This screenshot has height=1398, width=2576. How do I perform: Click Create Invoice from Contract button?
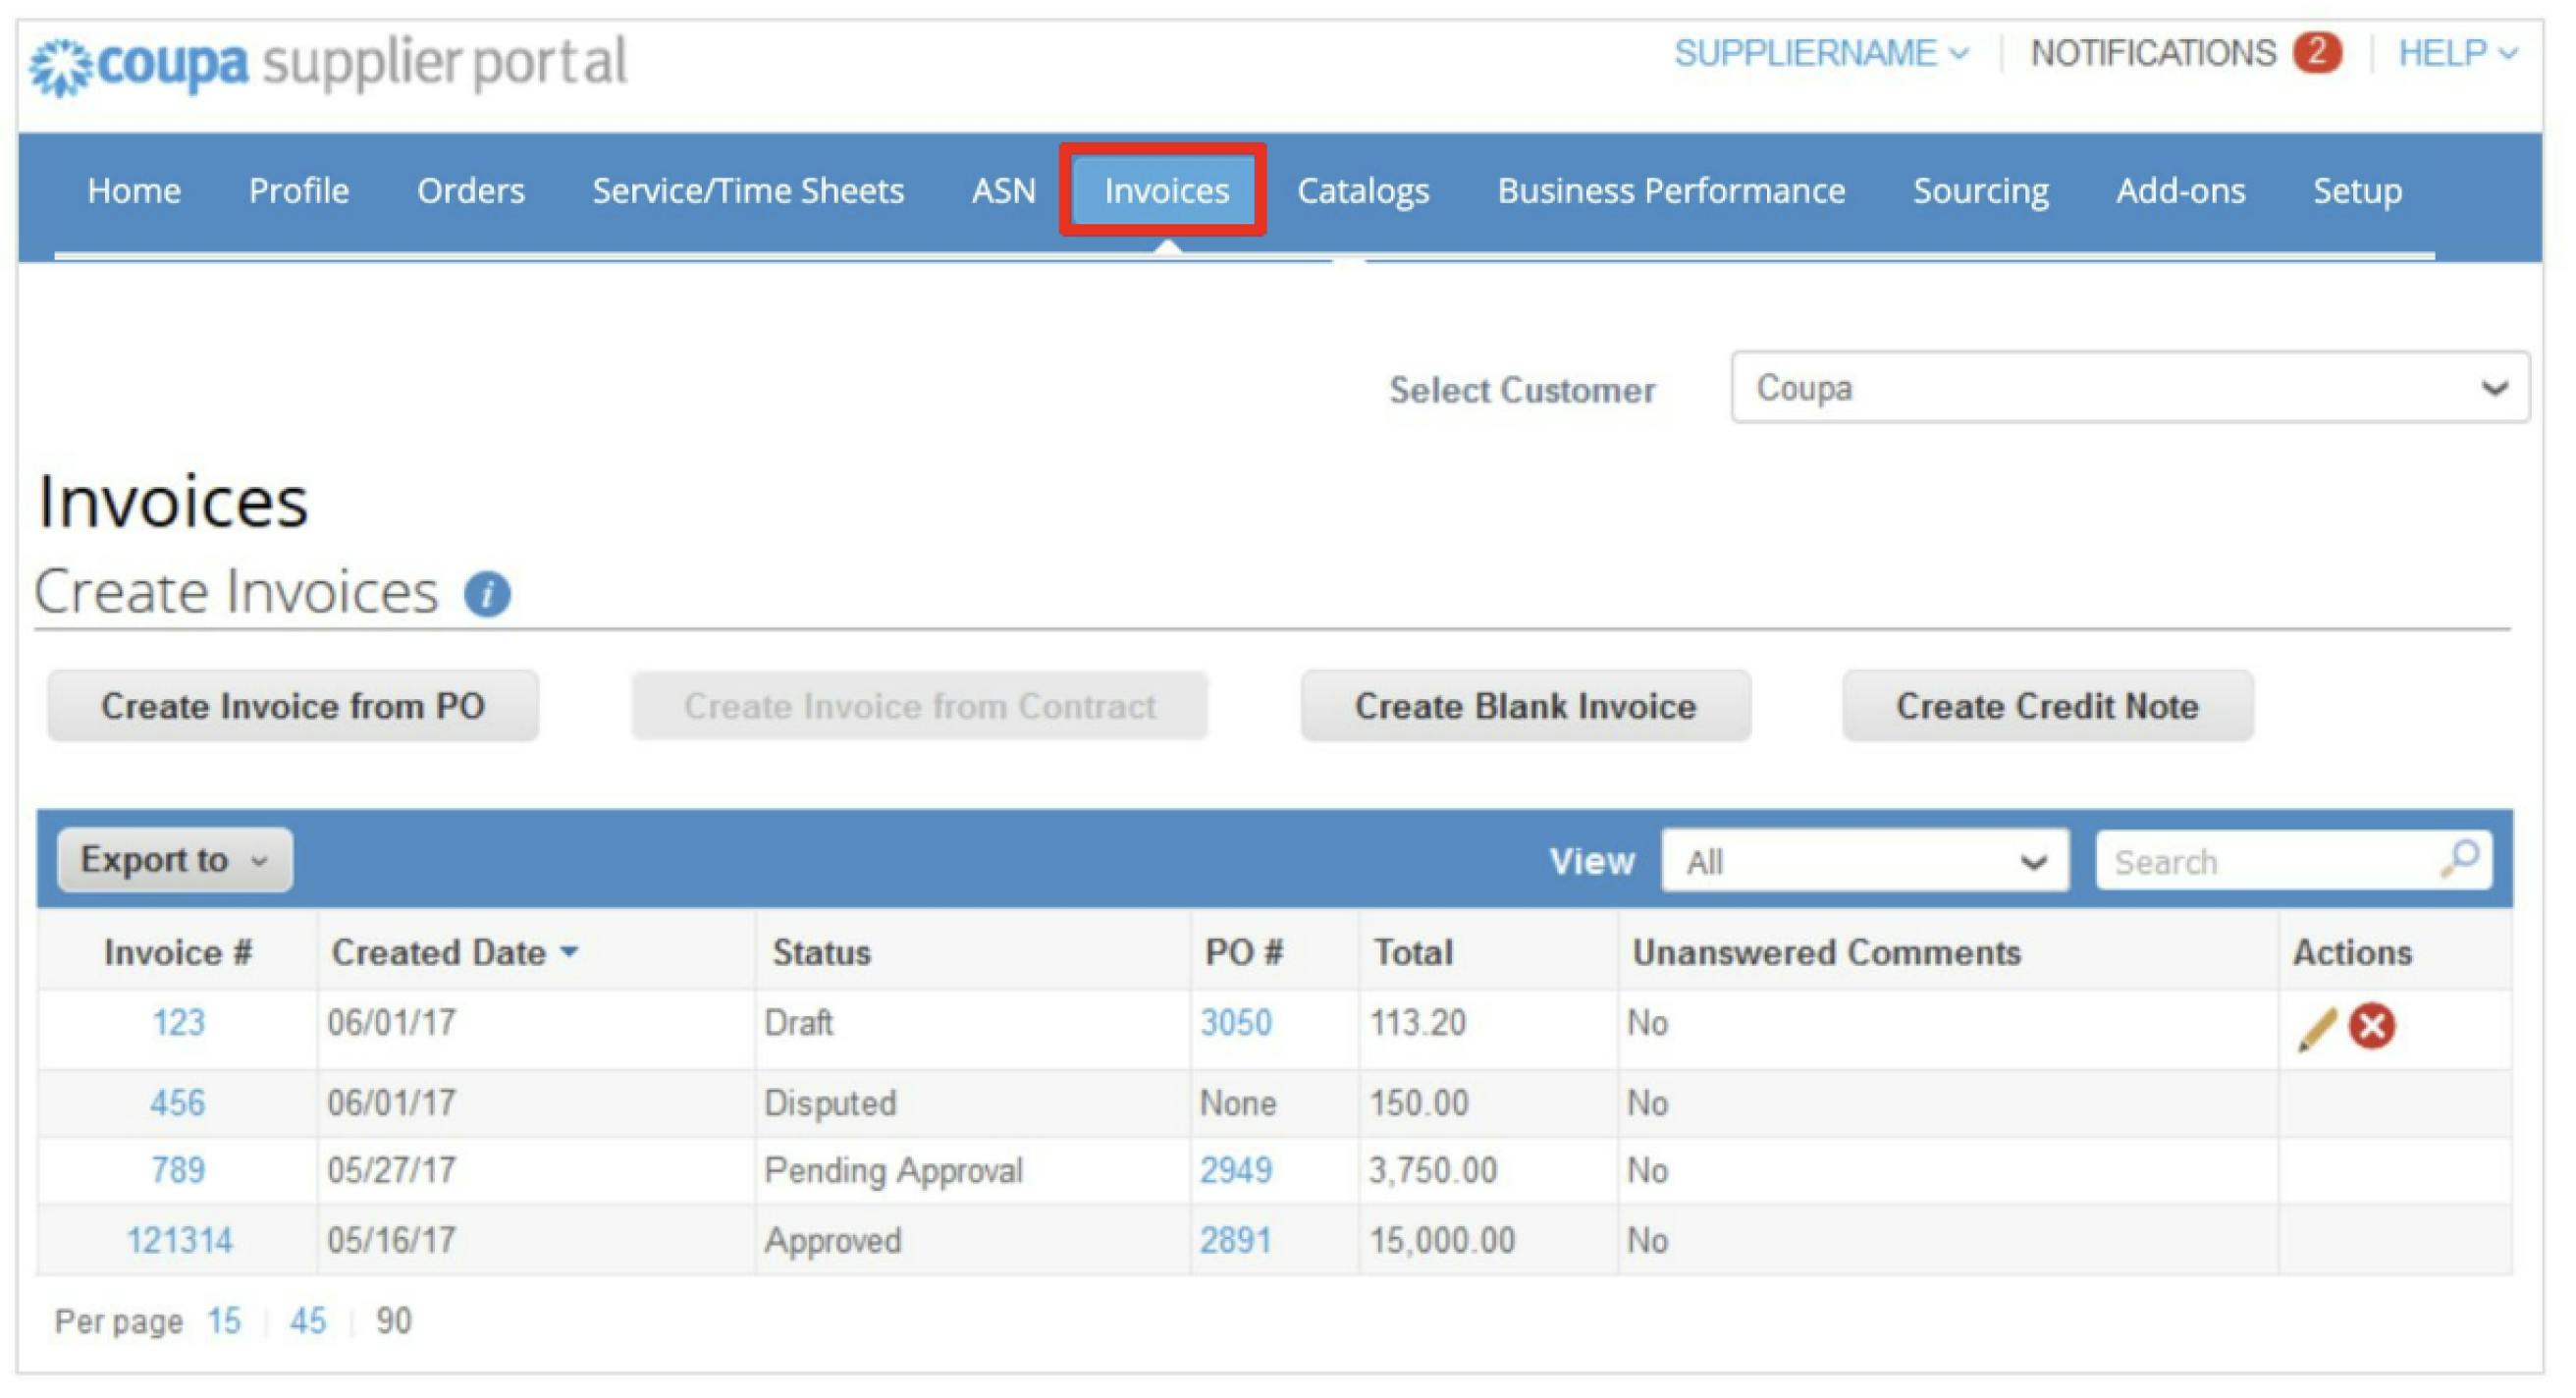[920, 707]
